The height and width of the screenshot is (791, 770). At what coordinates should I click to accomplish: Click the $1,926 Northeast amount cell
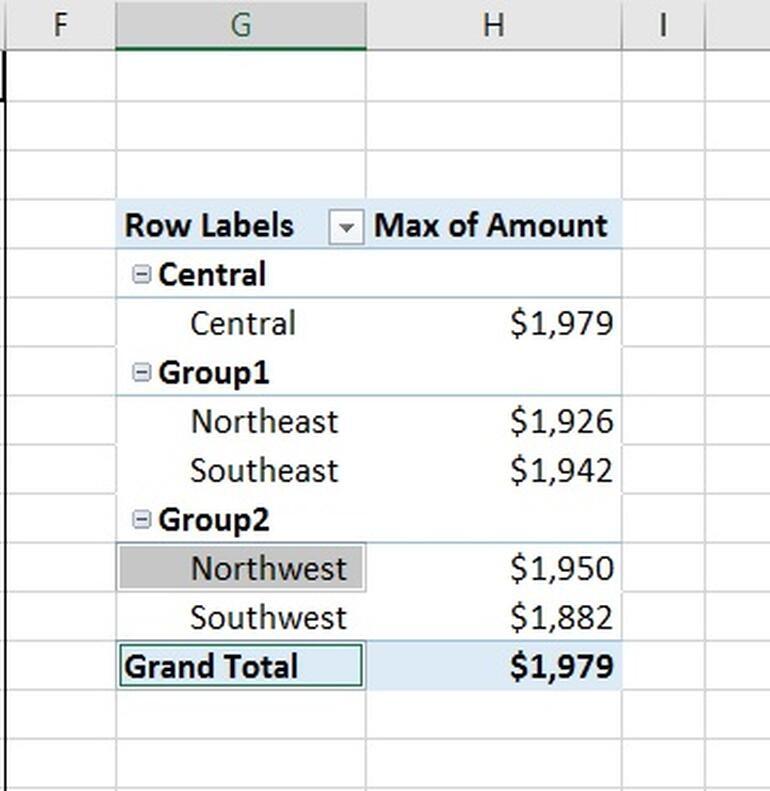tap(560, 421)
